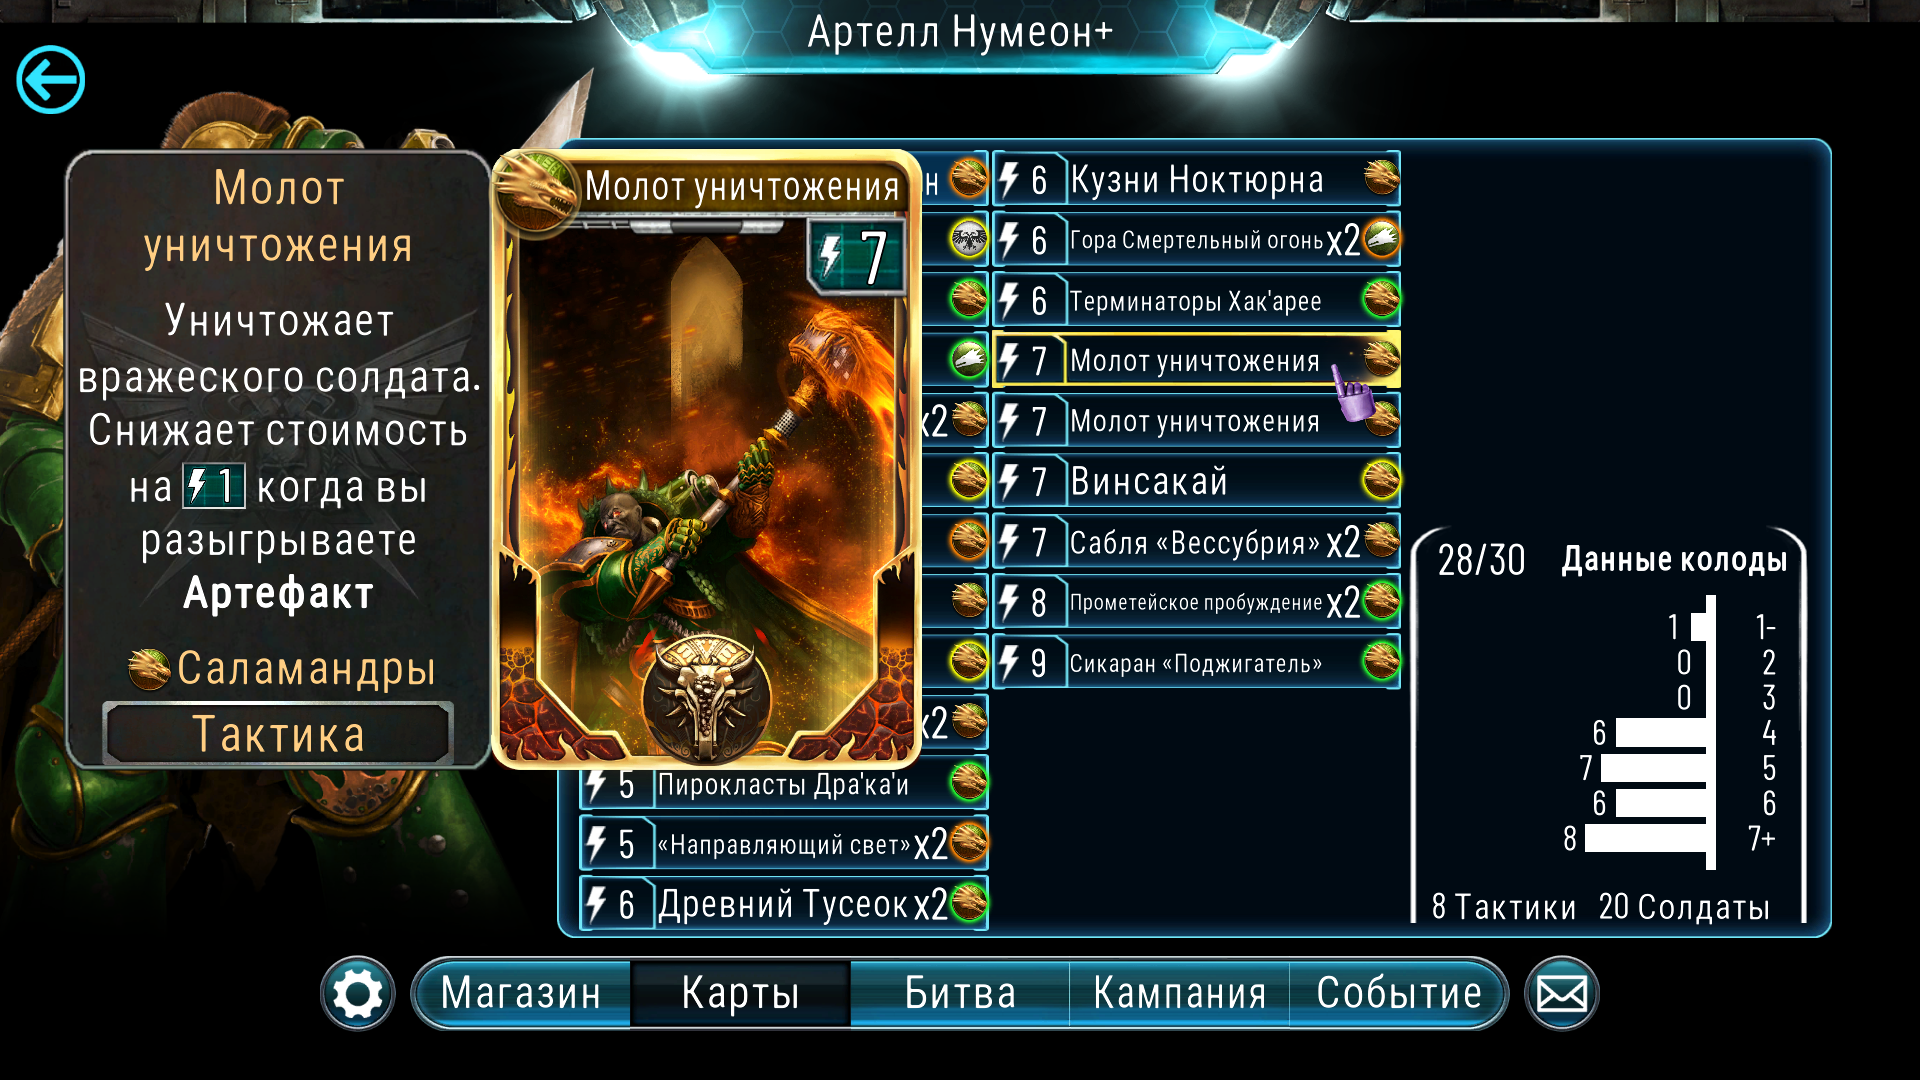This screenshot has width=1920, height=1080.
Task: Switch to the Битва tab
Action: point(960,993)
